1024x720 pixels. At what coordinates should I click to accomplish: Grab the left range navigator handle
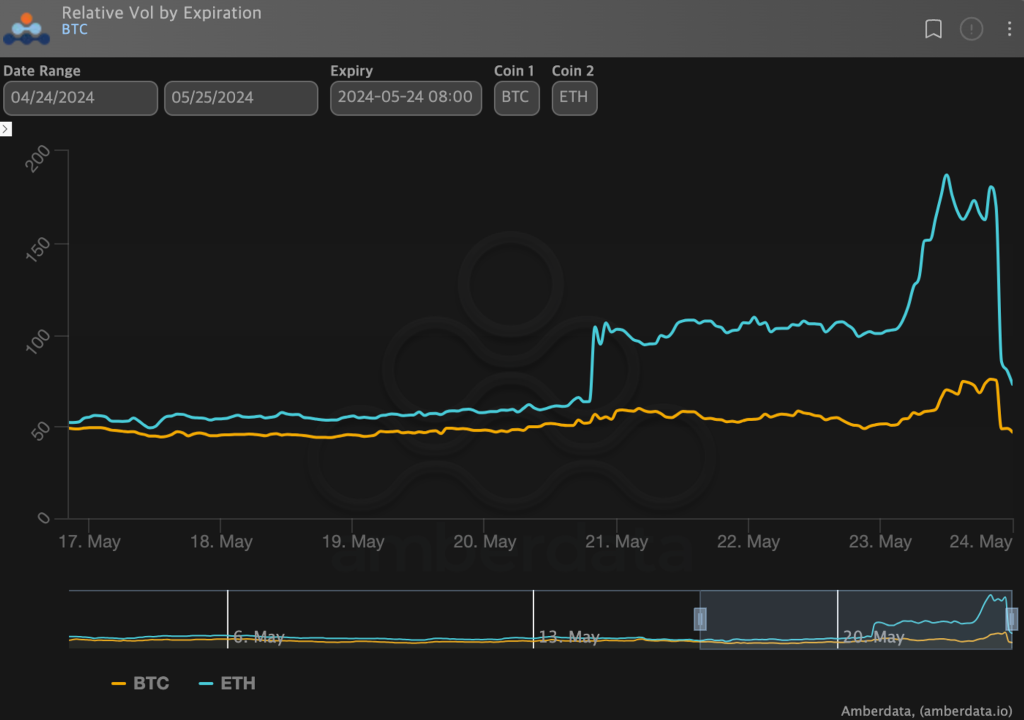[700, 619]
